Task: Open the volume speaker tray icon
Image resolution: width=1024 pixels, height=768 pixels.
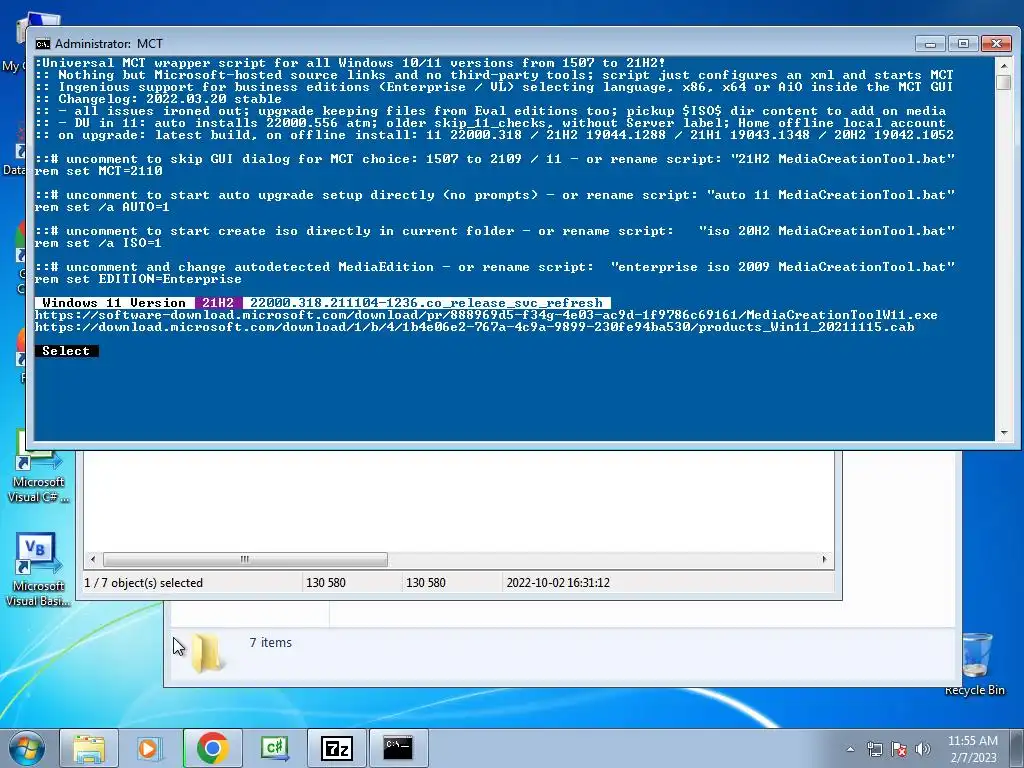Action: coord(922,749)
